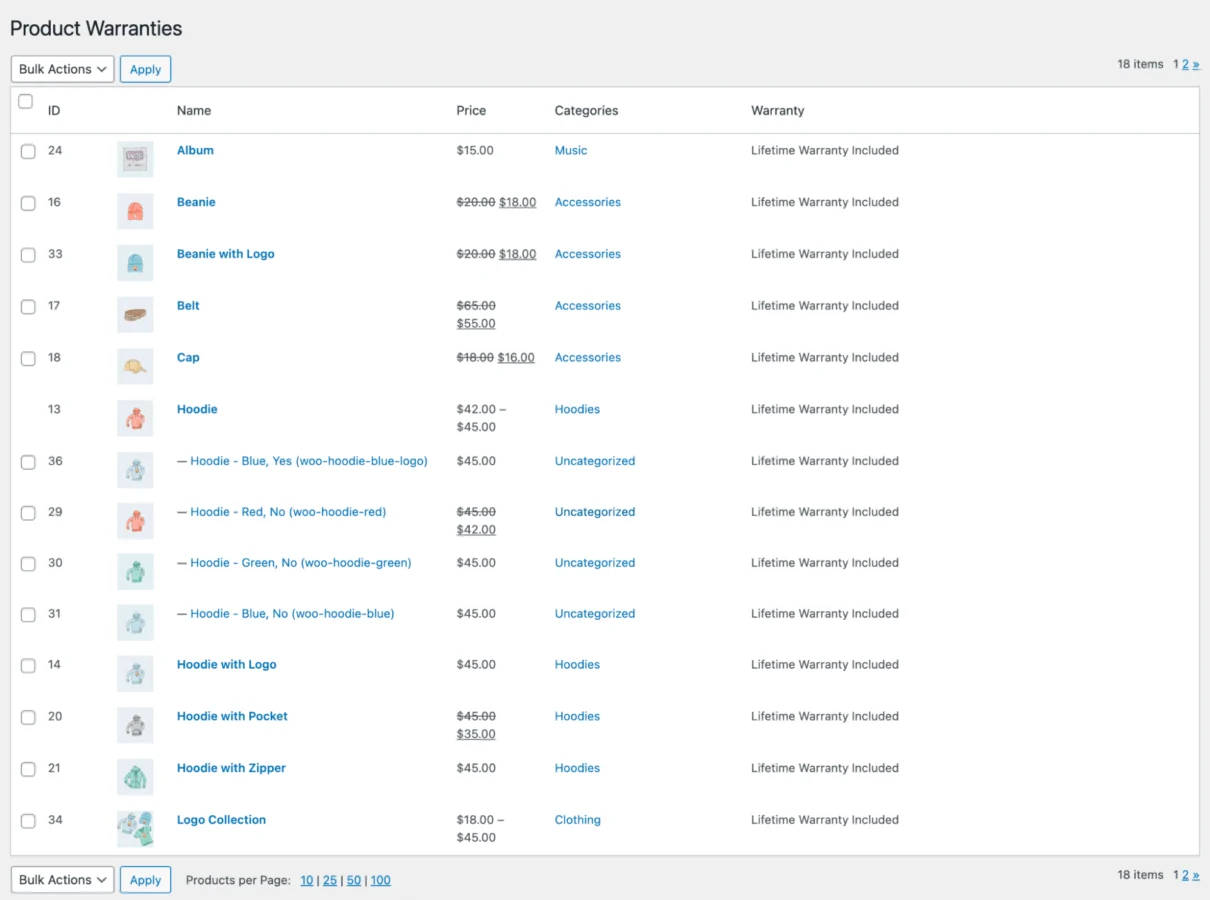This screenshot has height=900, width=1210.
Task: Tick the Hoodie with Pocket checkbox
Action: pos(28,717)
